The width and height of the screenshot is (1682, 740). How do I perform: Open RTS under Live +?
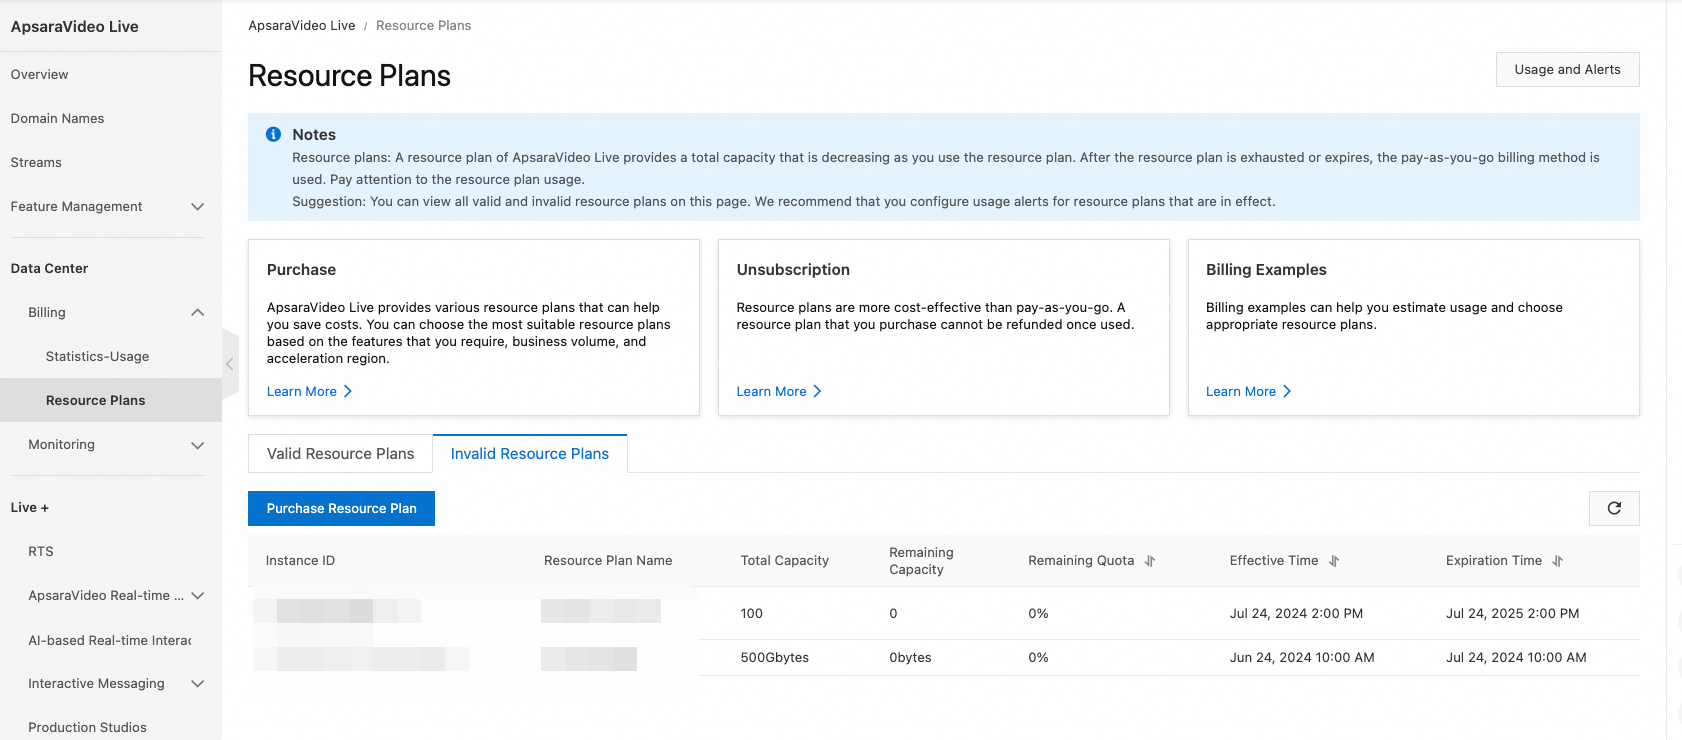pos(41,551)
